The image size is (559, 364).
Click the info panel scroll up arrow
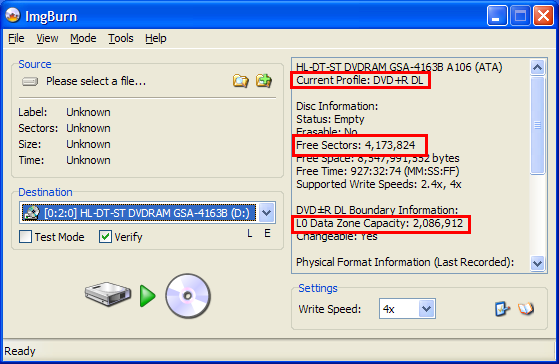(537, 67)
